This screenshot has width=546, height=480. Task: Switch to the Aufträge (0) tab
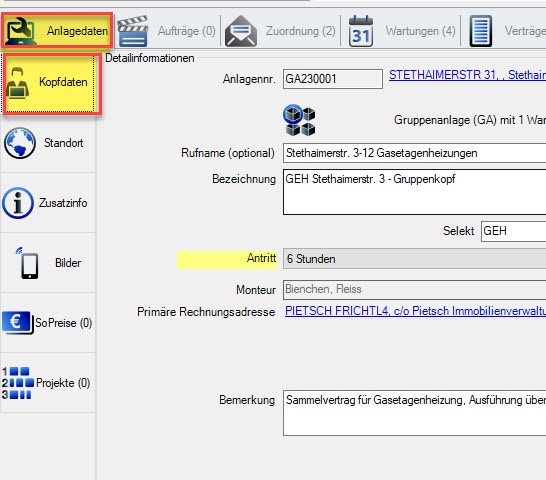pos(167,31)
